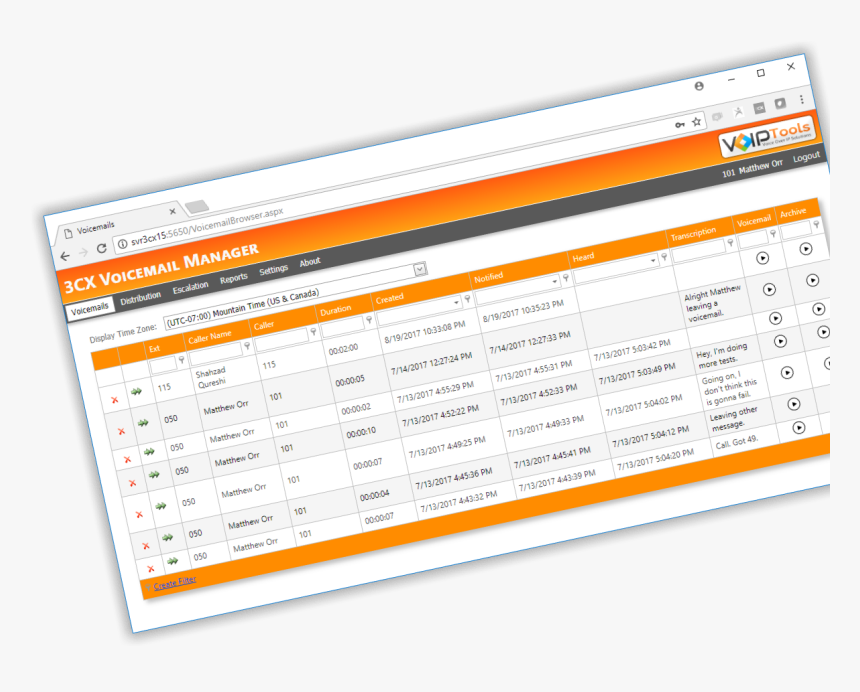
Task: Play archive audio for 7/14/2017 voicemail row
Action: pyautogui.click(x=812, y=280)
